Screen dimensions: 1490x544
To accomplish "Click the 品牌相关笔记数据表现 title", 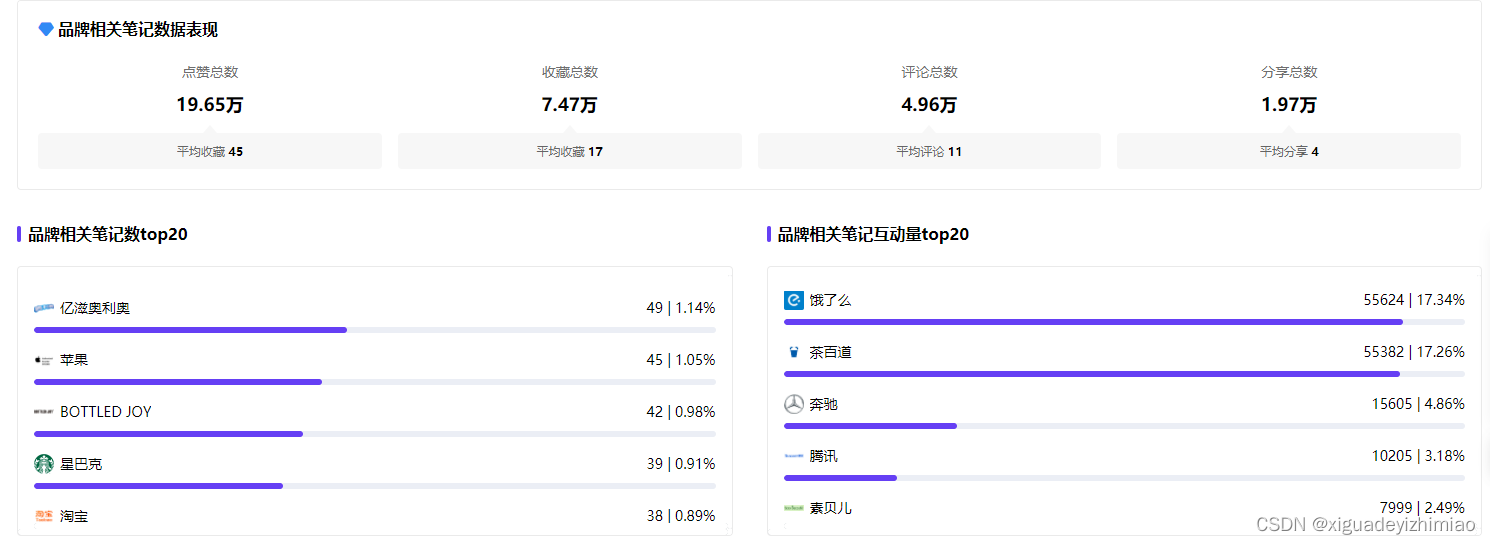I will pos(138,30).
